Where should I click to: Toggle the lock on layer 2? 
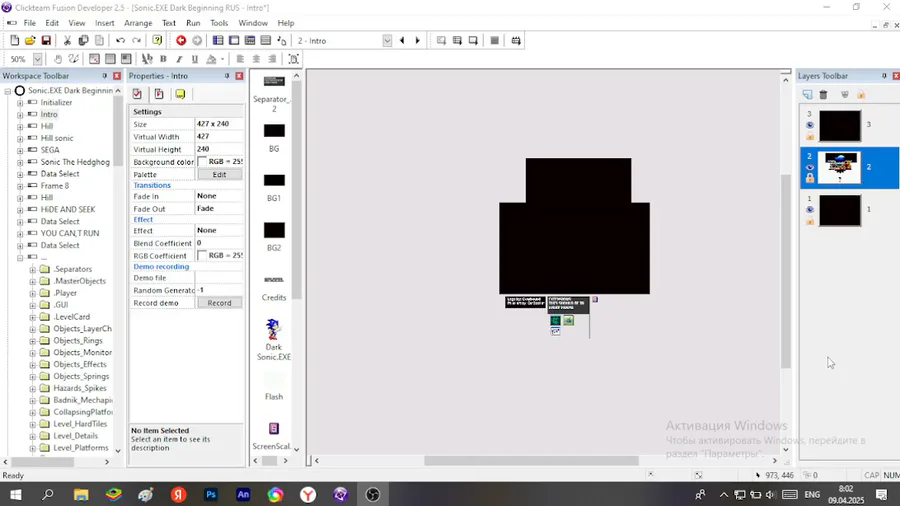coord(810,178)
